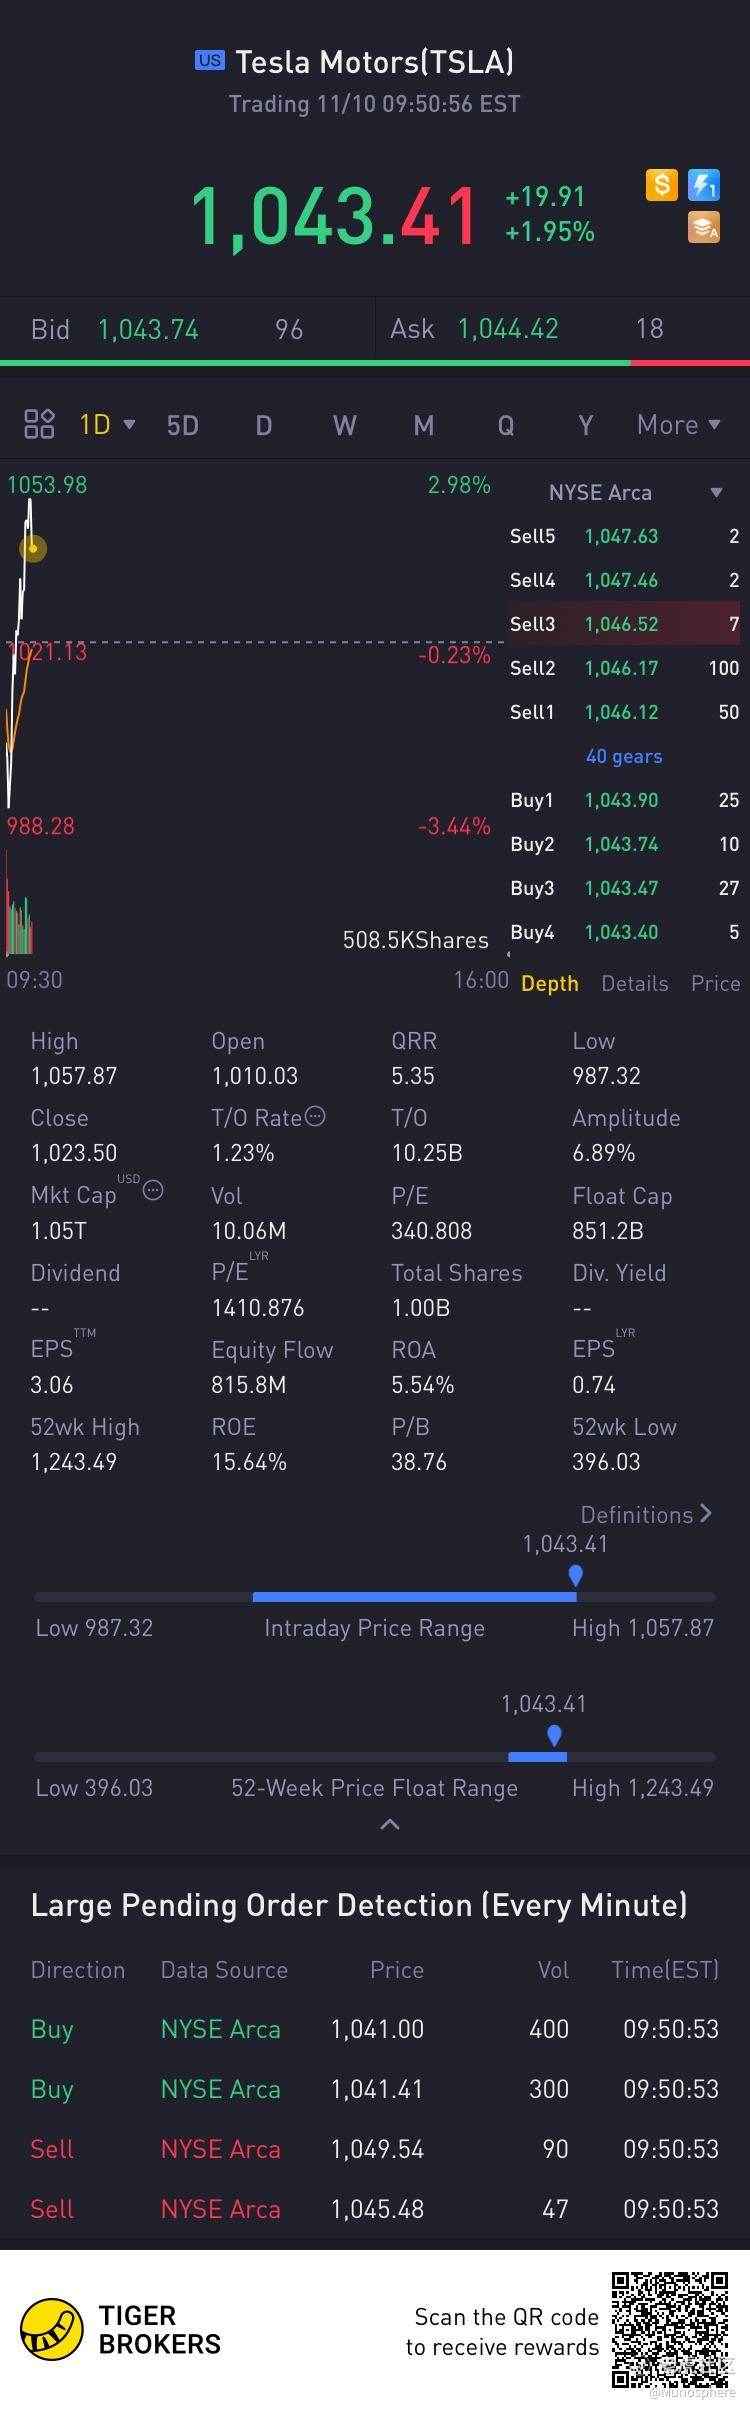The image size is (750, 2410).
Task: Tap the Amplitude value 6.89%
Action: click(x=604, y=1152)
